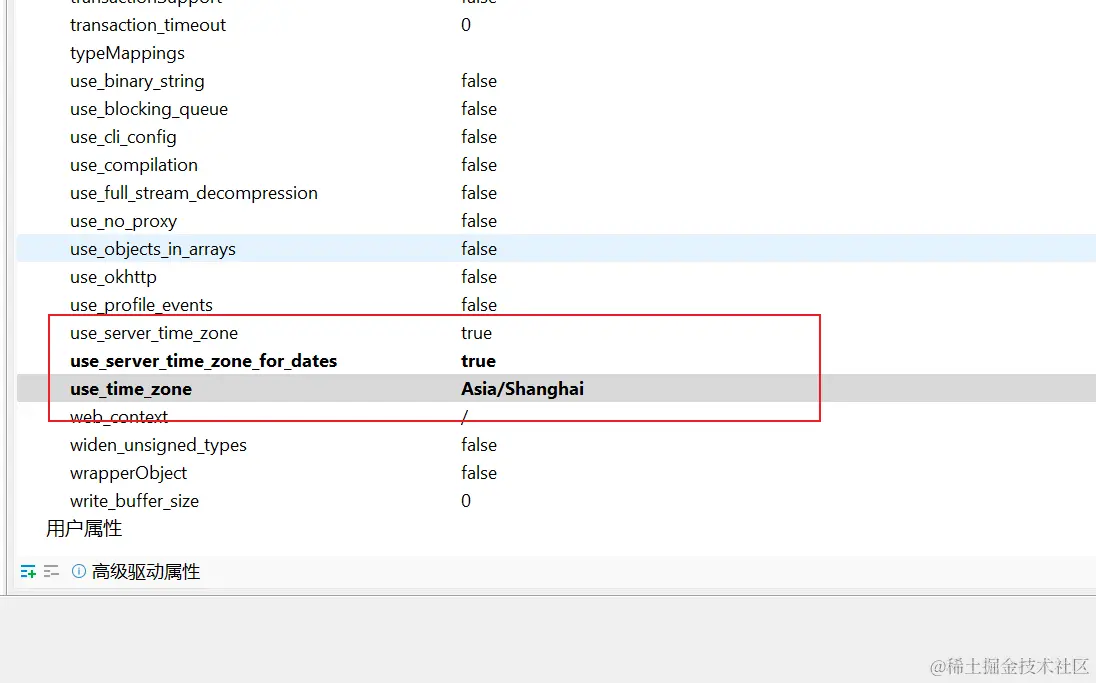1096x683 pixels.
Task: Click the false value of use_cli_config
Action: coord(479,137)
